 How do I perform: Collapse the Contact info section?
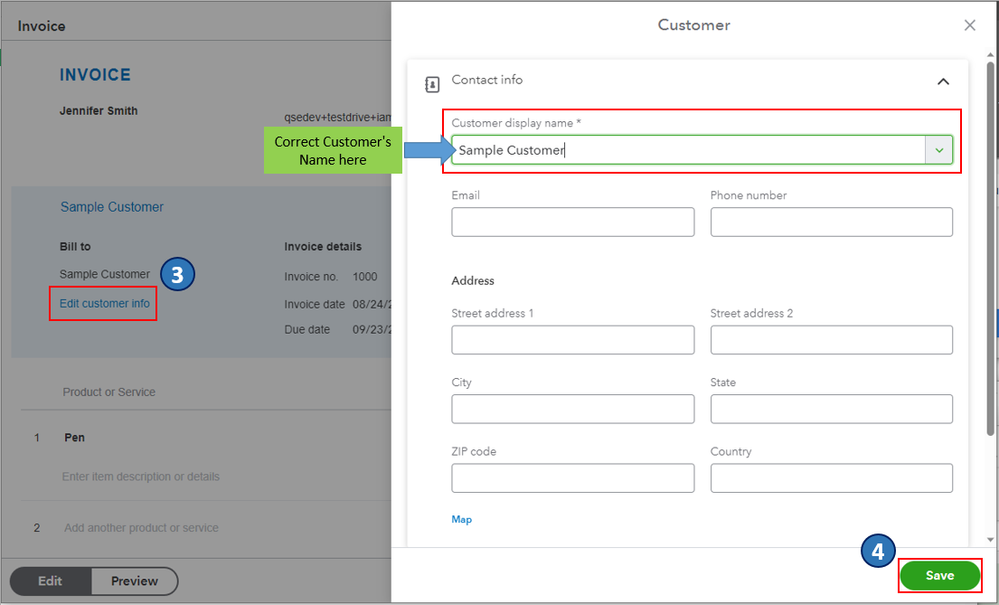[x=942, y=82]
